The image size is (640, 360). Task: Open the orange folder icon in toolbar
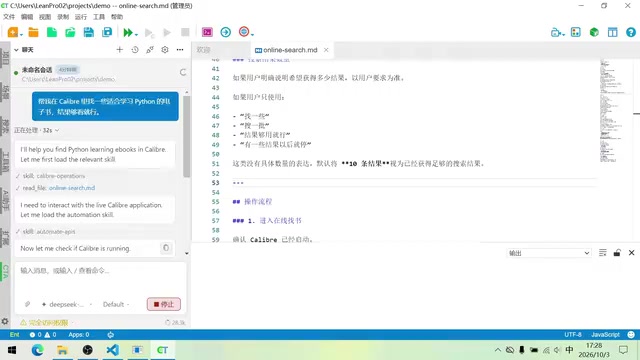click(33, 32)
